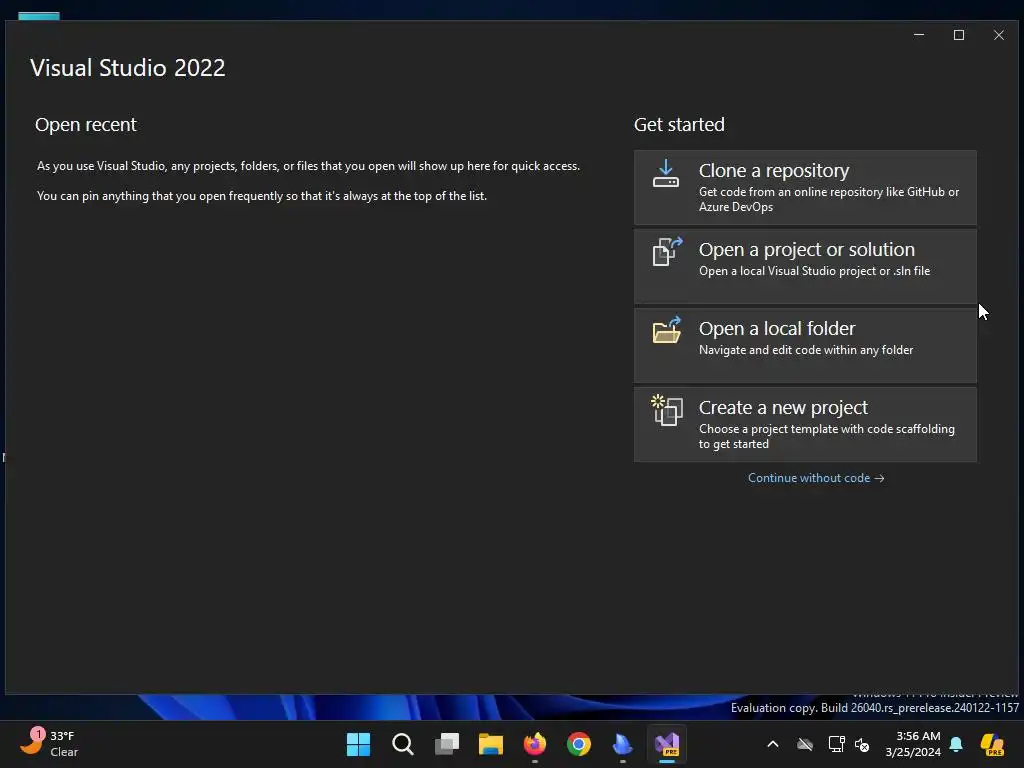Open Google Chrome from the taskbar
1024x768 pixels.
pyautogui.click(x=579, y=744)
